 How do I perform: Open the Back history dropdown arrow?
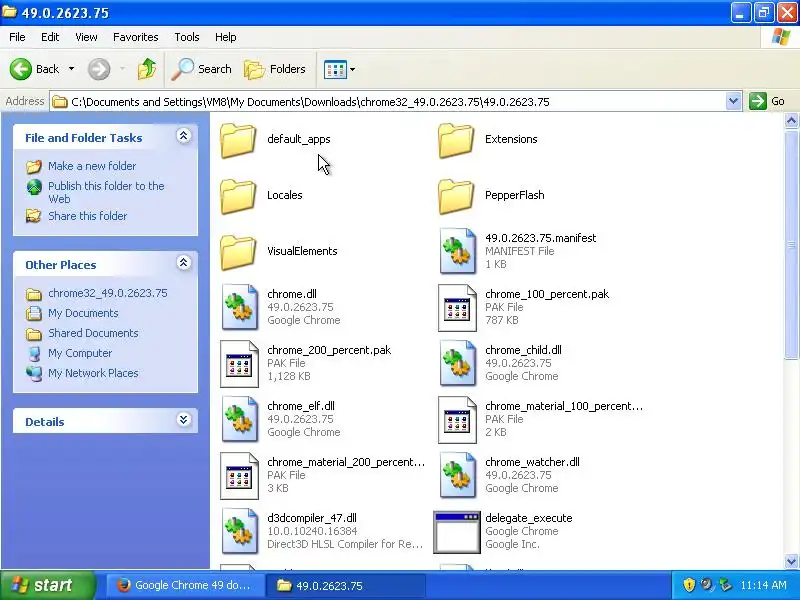tap(71, 69)
